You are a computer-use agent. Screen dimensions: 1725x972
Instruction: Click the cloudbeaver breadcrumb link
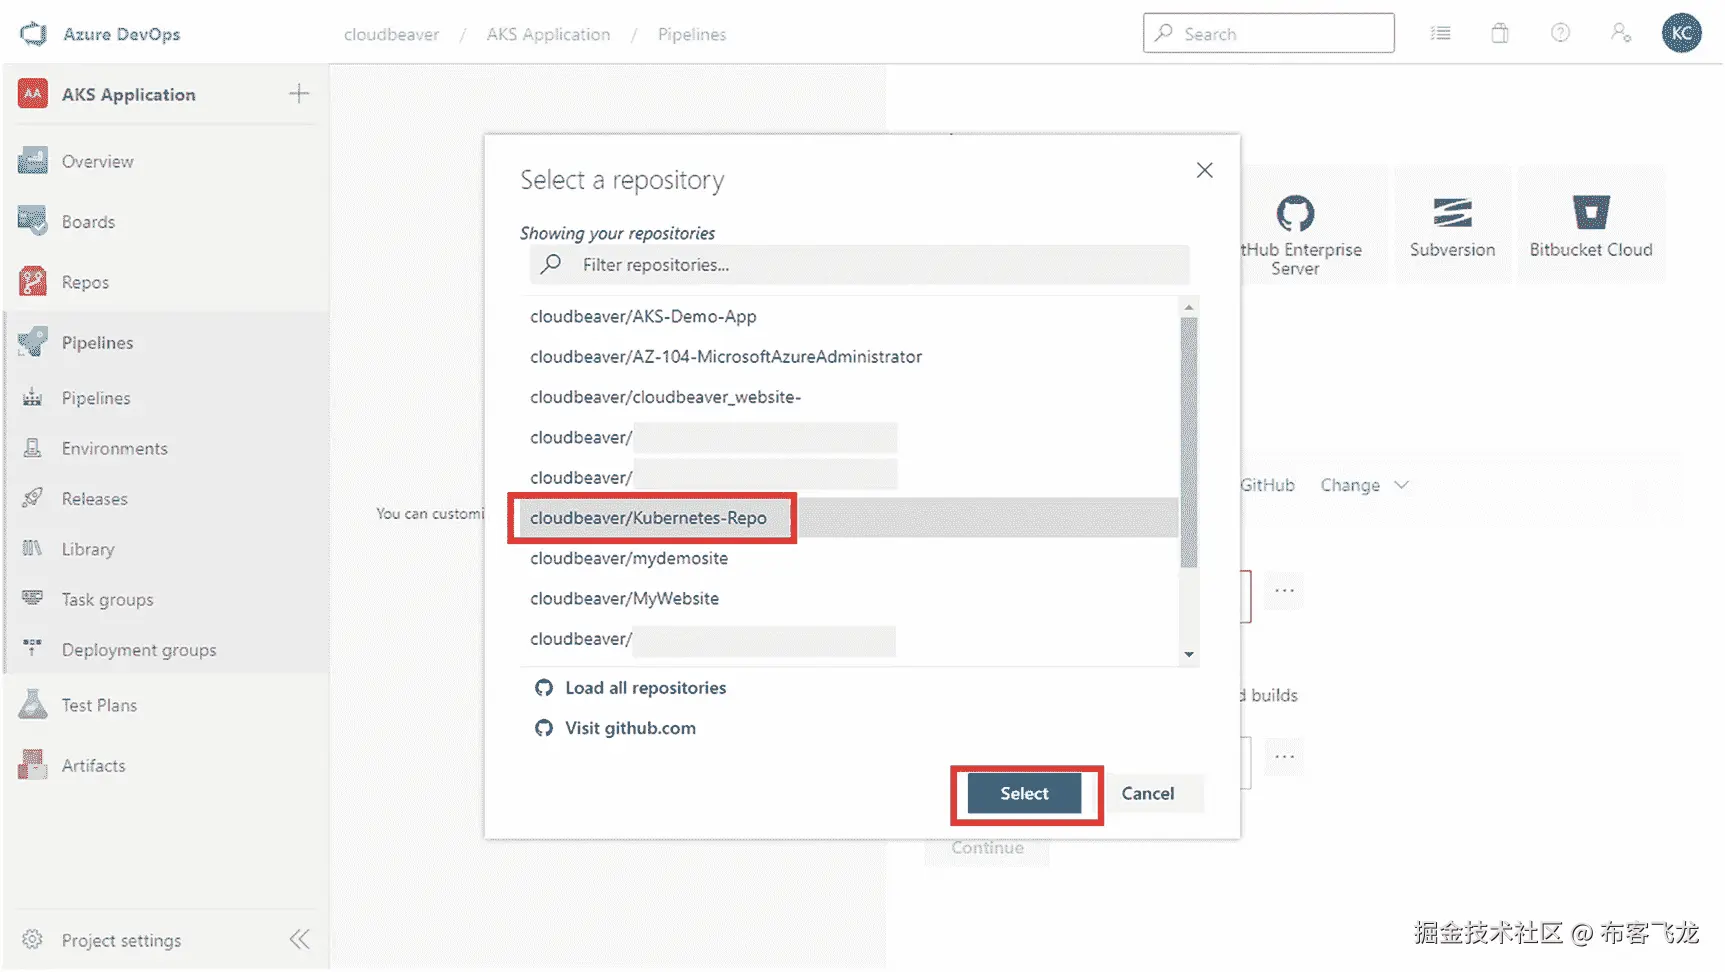pos(392,34)
